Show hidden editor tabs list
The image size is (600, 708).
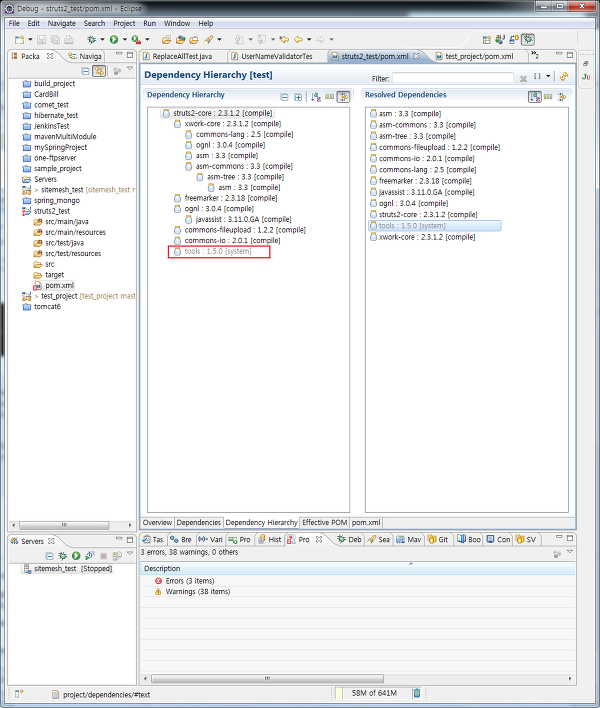(535, 55)
